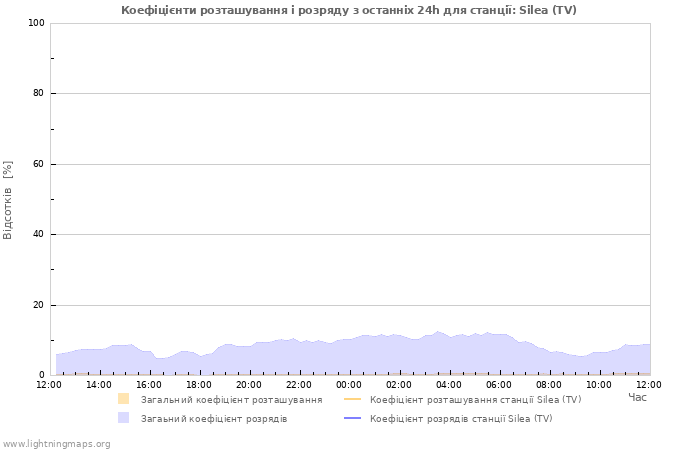The height and width of the screenshot is (450, 700).
Task: Click the 04:00 tick on the time axis
Action: [x=449, y=384]
